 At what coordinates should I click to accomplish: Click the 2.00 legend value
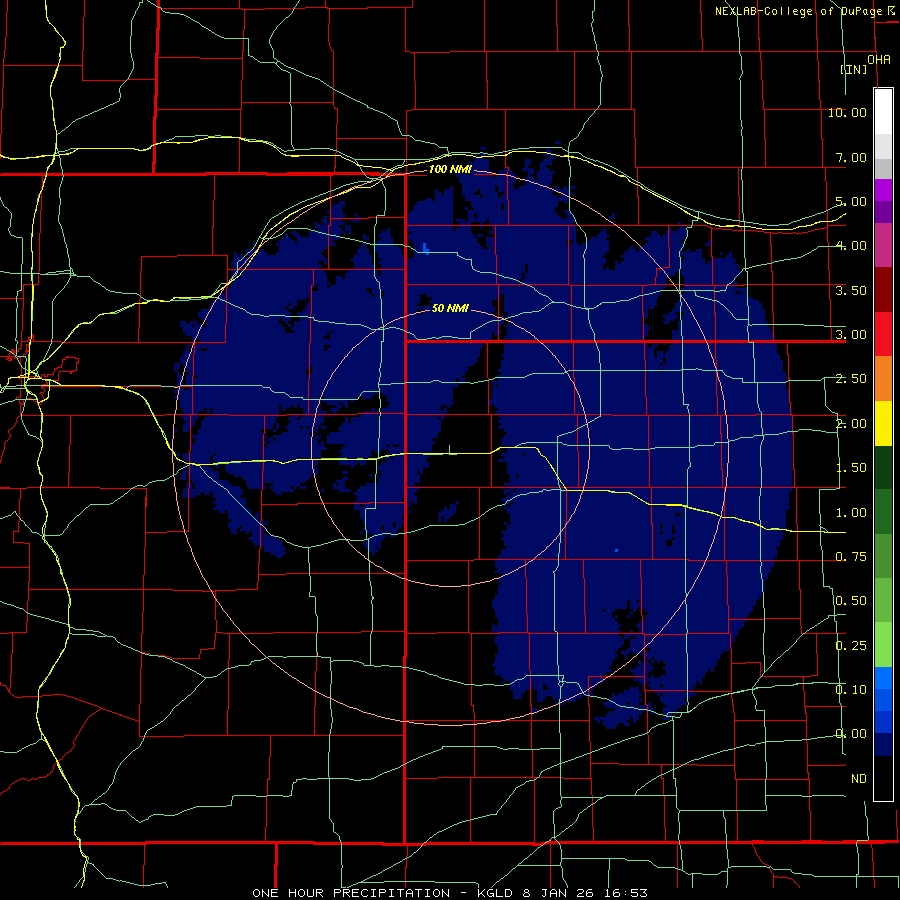(851, 424)
